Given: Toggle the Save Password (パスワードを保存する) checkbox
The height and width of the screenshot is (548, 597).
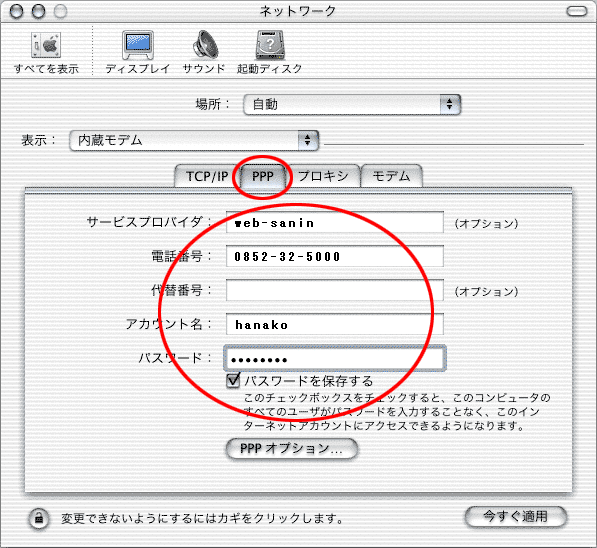Looking at the screenshot, I should tap(233, 381).
